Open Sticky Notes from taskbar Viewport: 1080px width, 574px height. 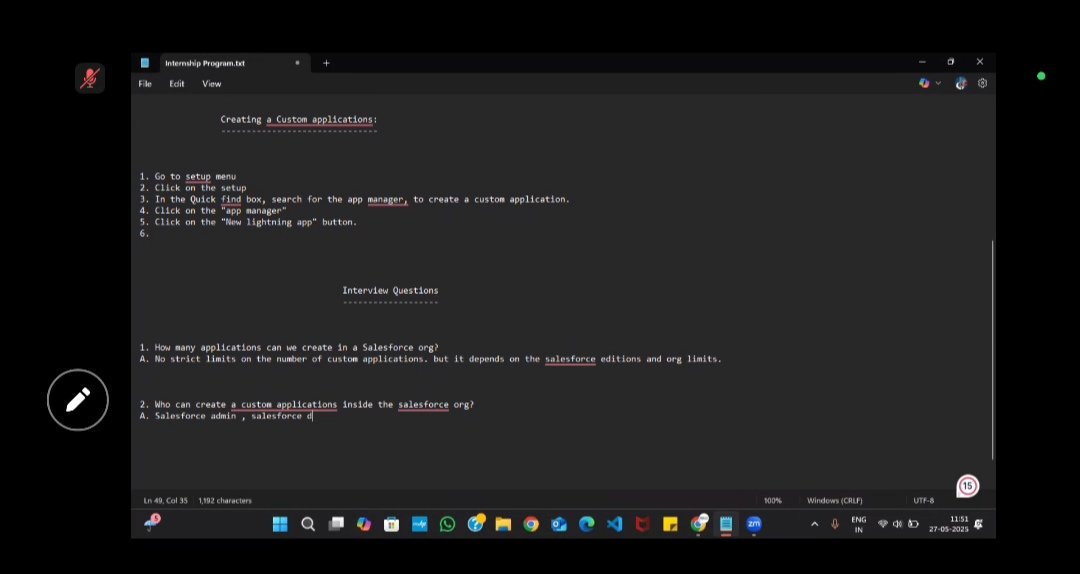pyautogui.click(x=670, y=524)
